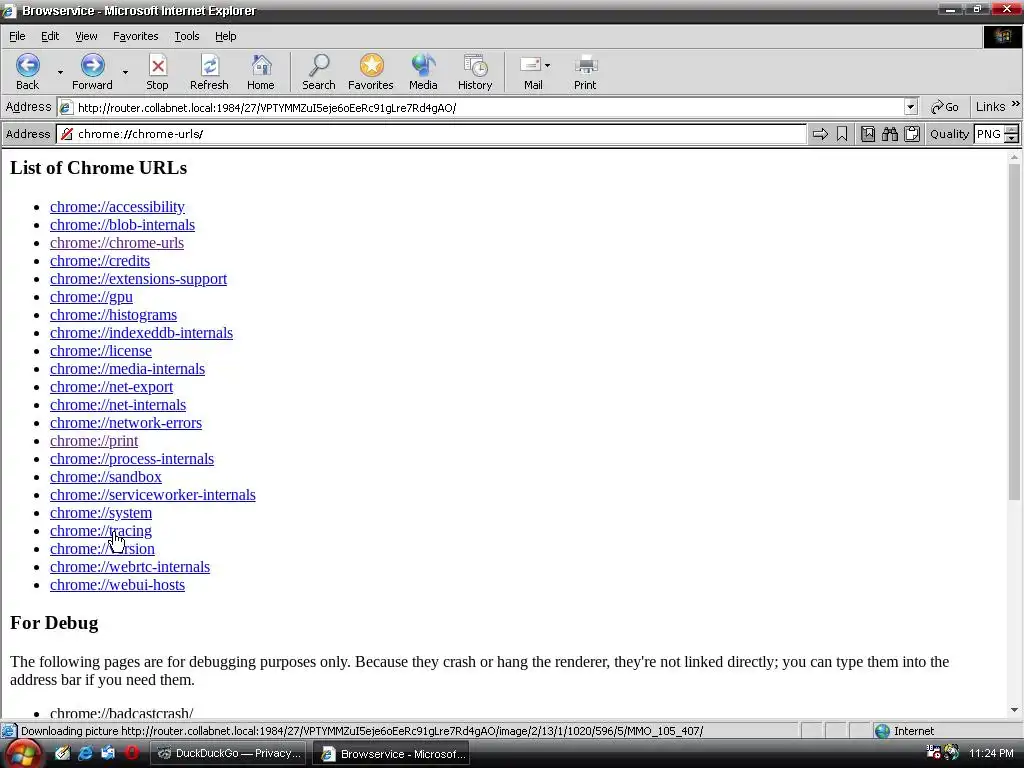
Task: Open the chrome://serviceworker-internals link
Action: [153, 495]
